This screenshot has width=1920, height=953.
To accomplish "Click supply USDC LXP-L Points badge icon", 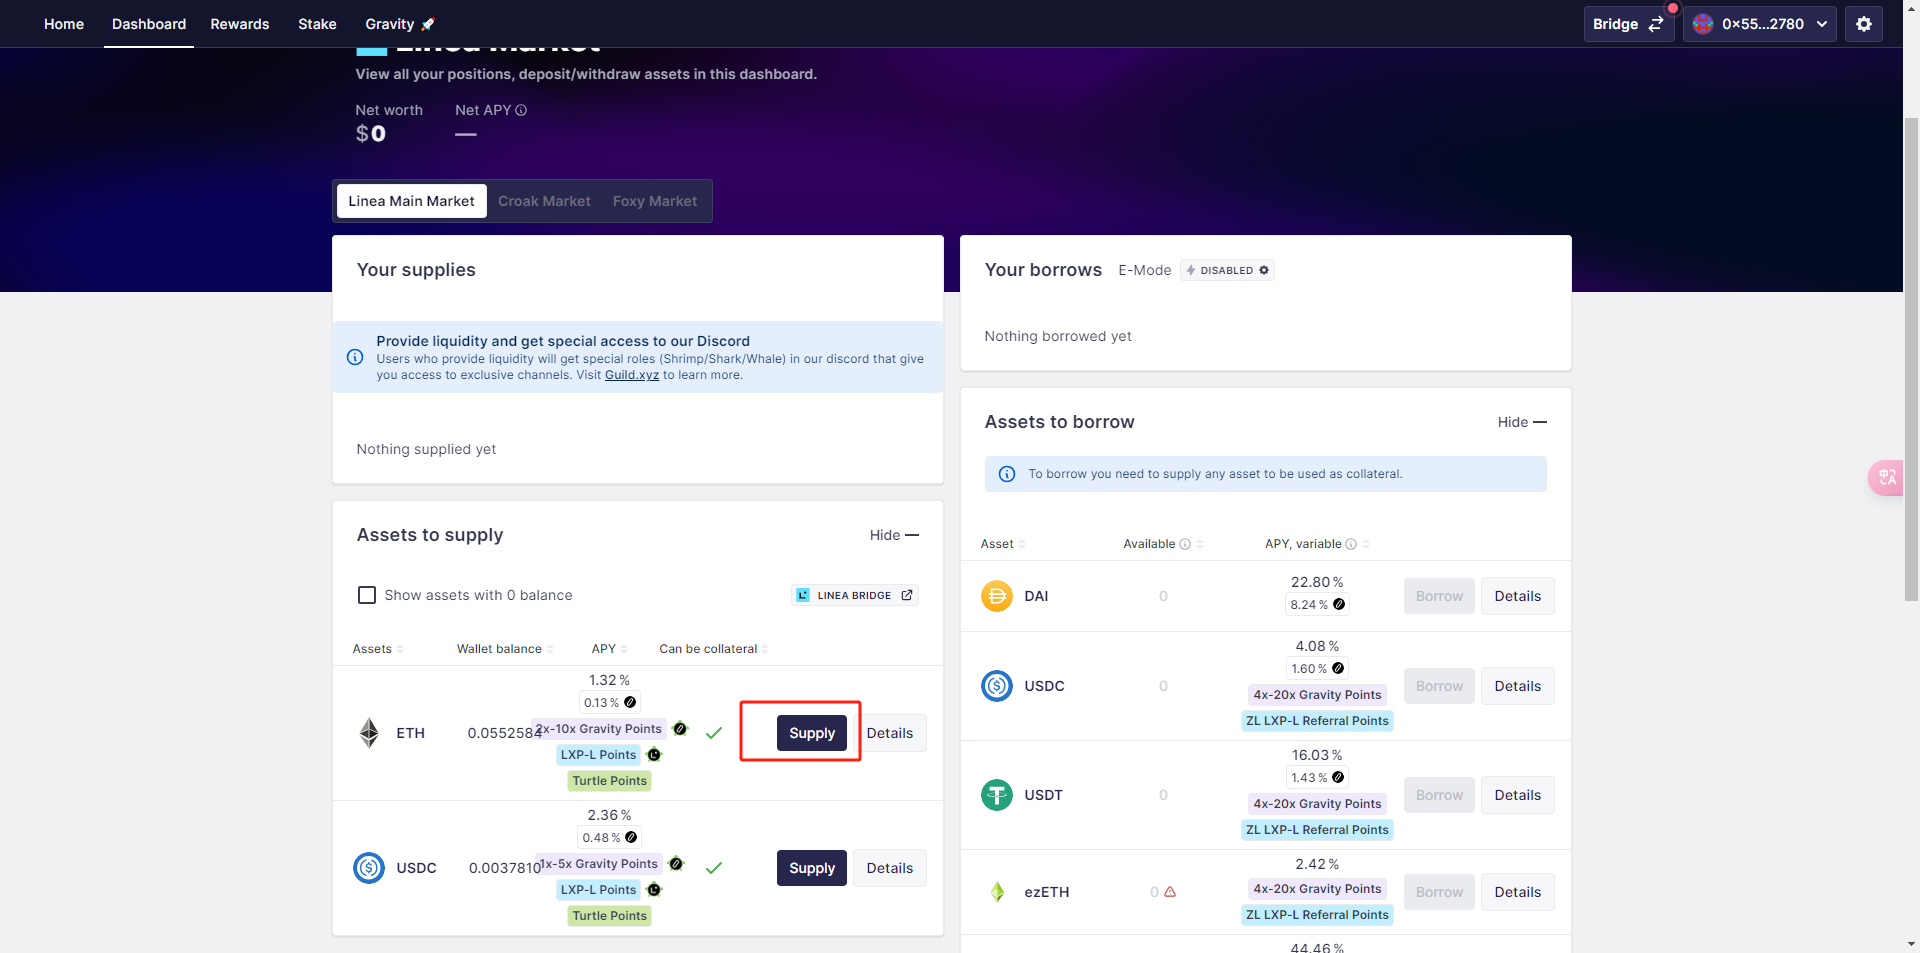I will point(654,889).
